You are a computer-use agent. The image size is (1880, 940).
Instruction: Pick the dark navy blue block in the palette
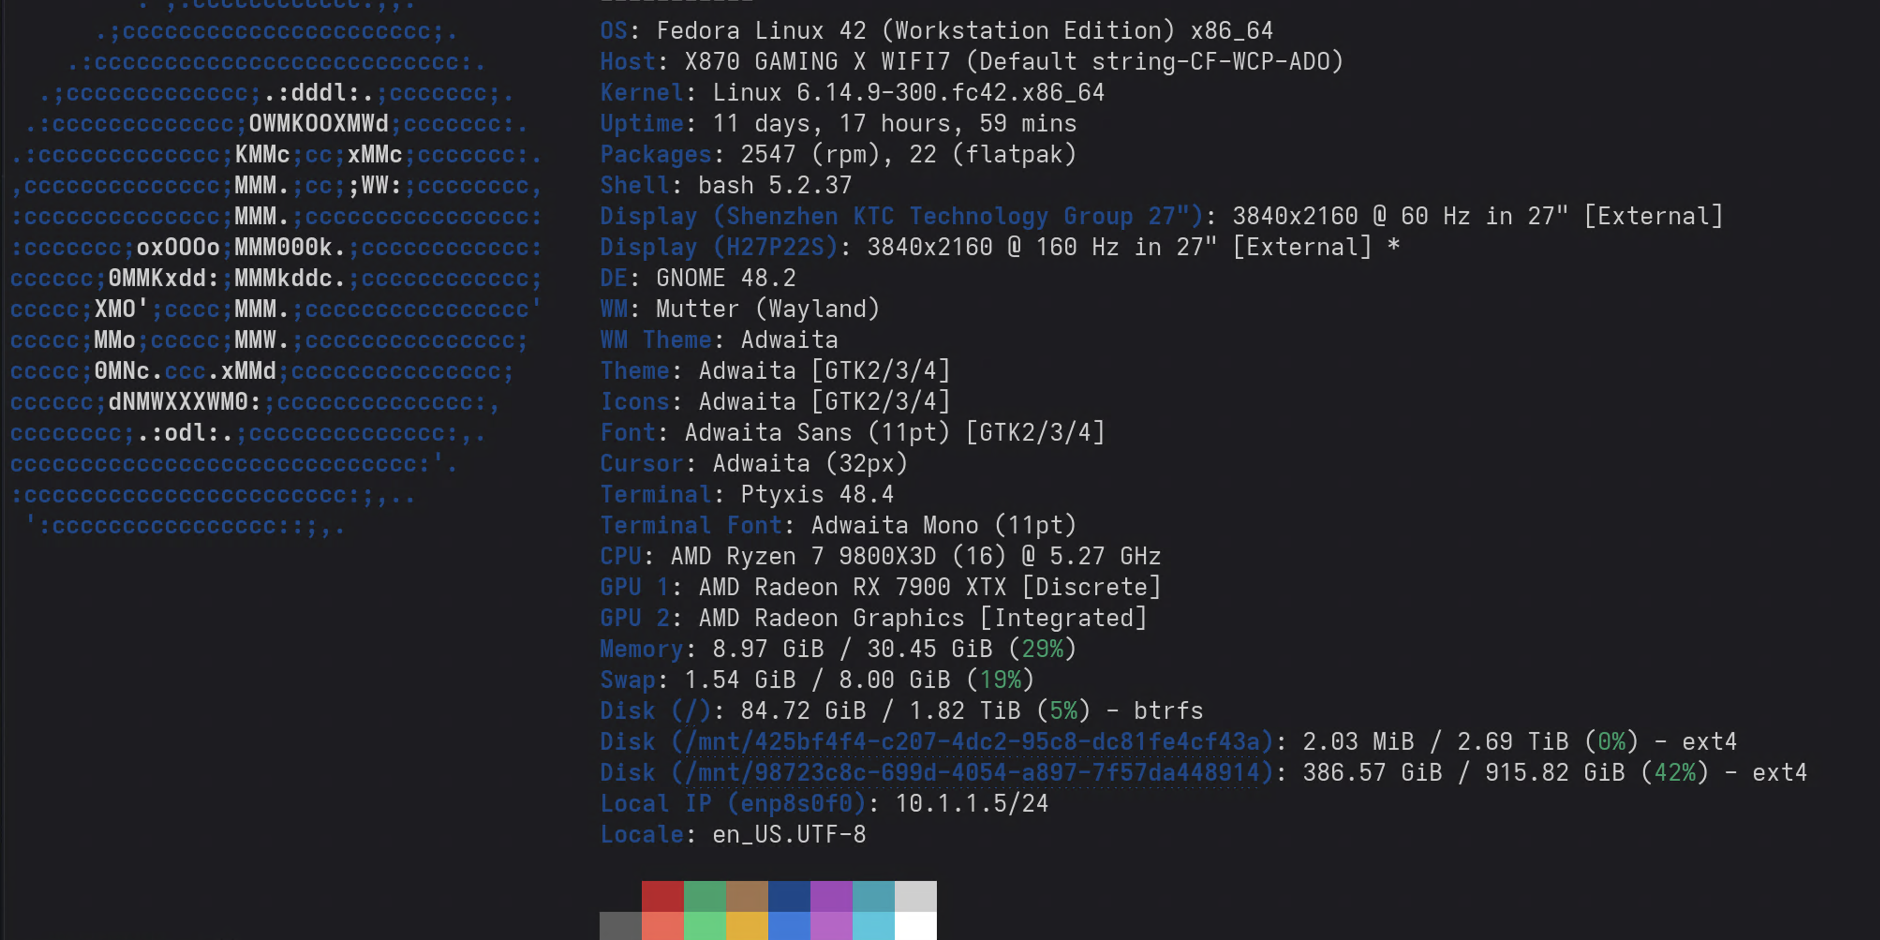pyautogui.click(x=789, y=896)
